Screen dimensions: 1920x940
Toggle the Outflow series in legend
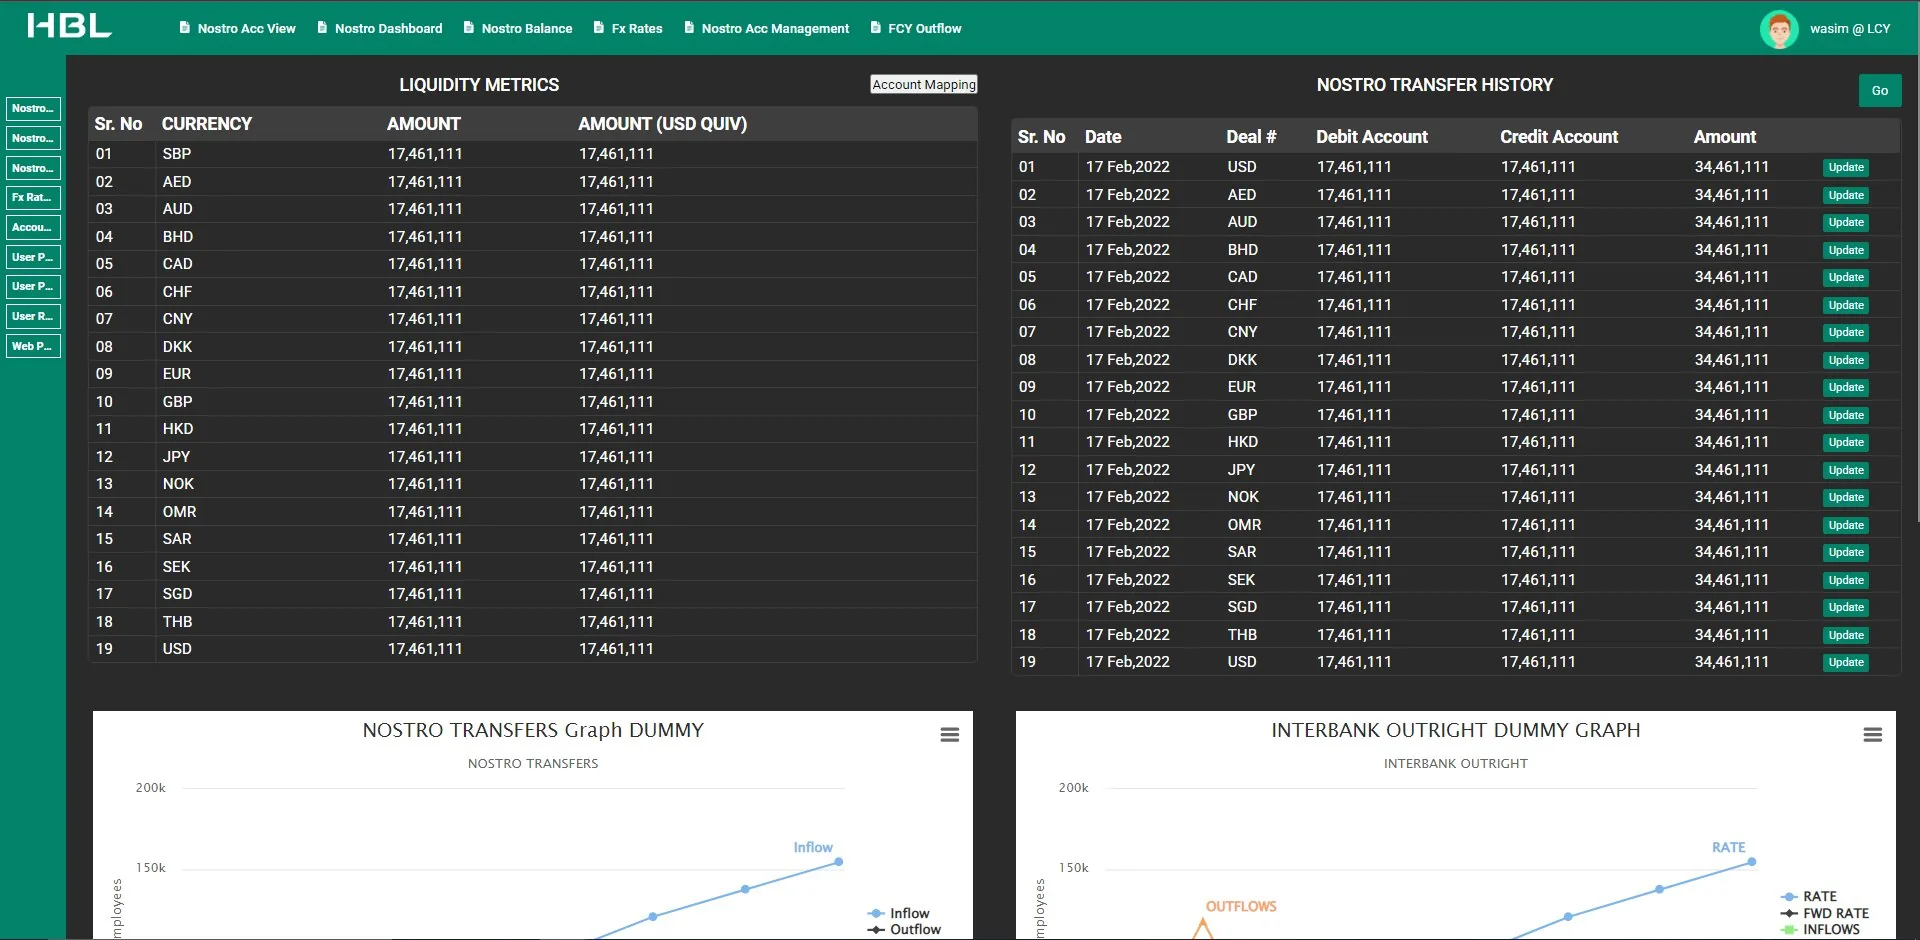point(904,929)
